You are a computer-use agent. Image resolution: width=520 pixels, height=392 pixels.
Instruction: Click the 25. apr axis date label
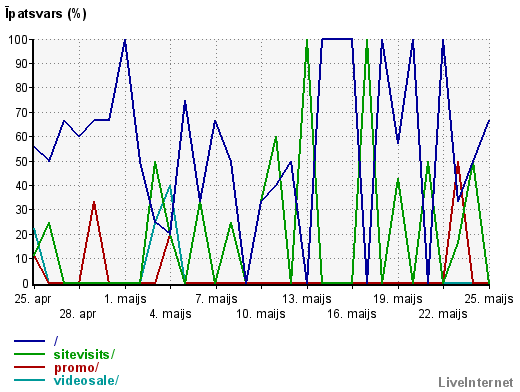[x=33, y=299]
